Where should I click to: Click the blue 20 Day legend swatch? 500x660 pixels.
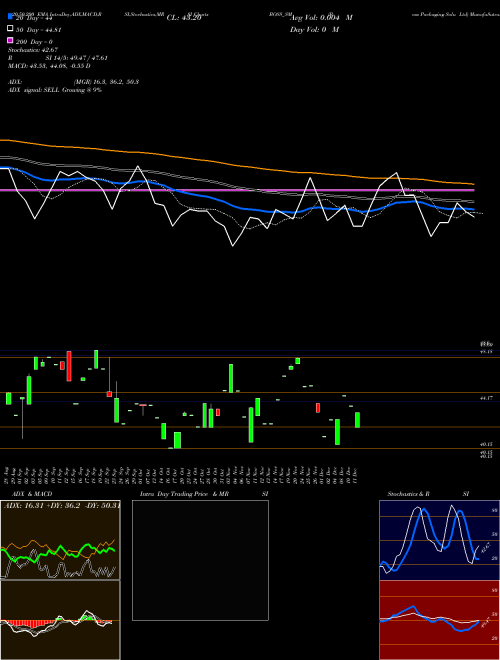10,17
